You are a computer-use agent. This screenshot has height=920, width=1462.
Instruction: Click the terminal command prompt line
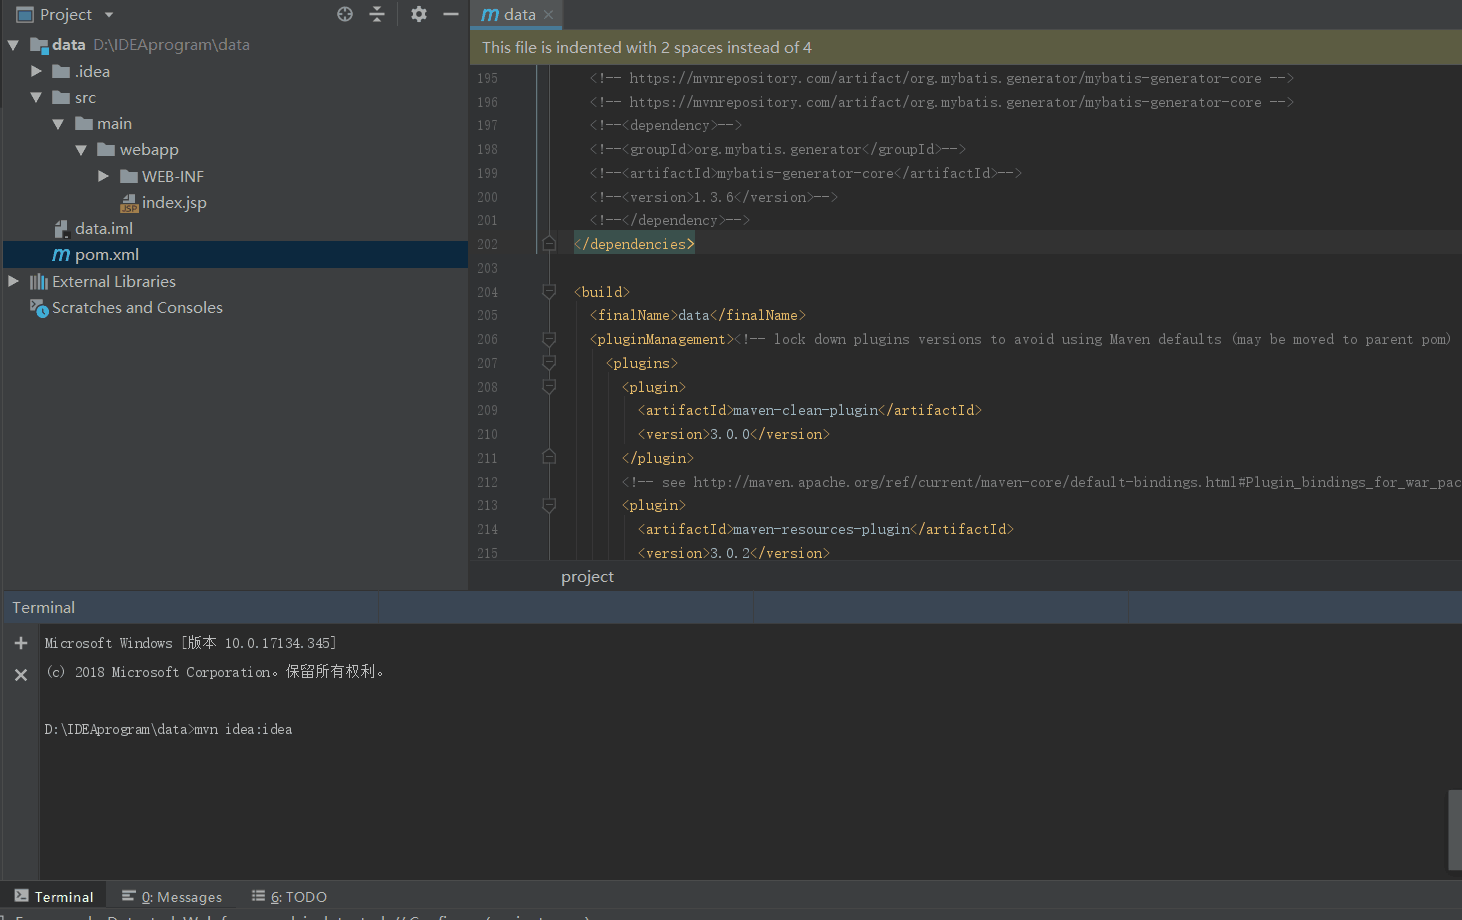pos(168,730)
